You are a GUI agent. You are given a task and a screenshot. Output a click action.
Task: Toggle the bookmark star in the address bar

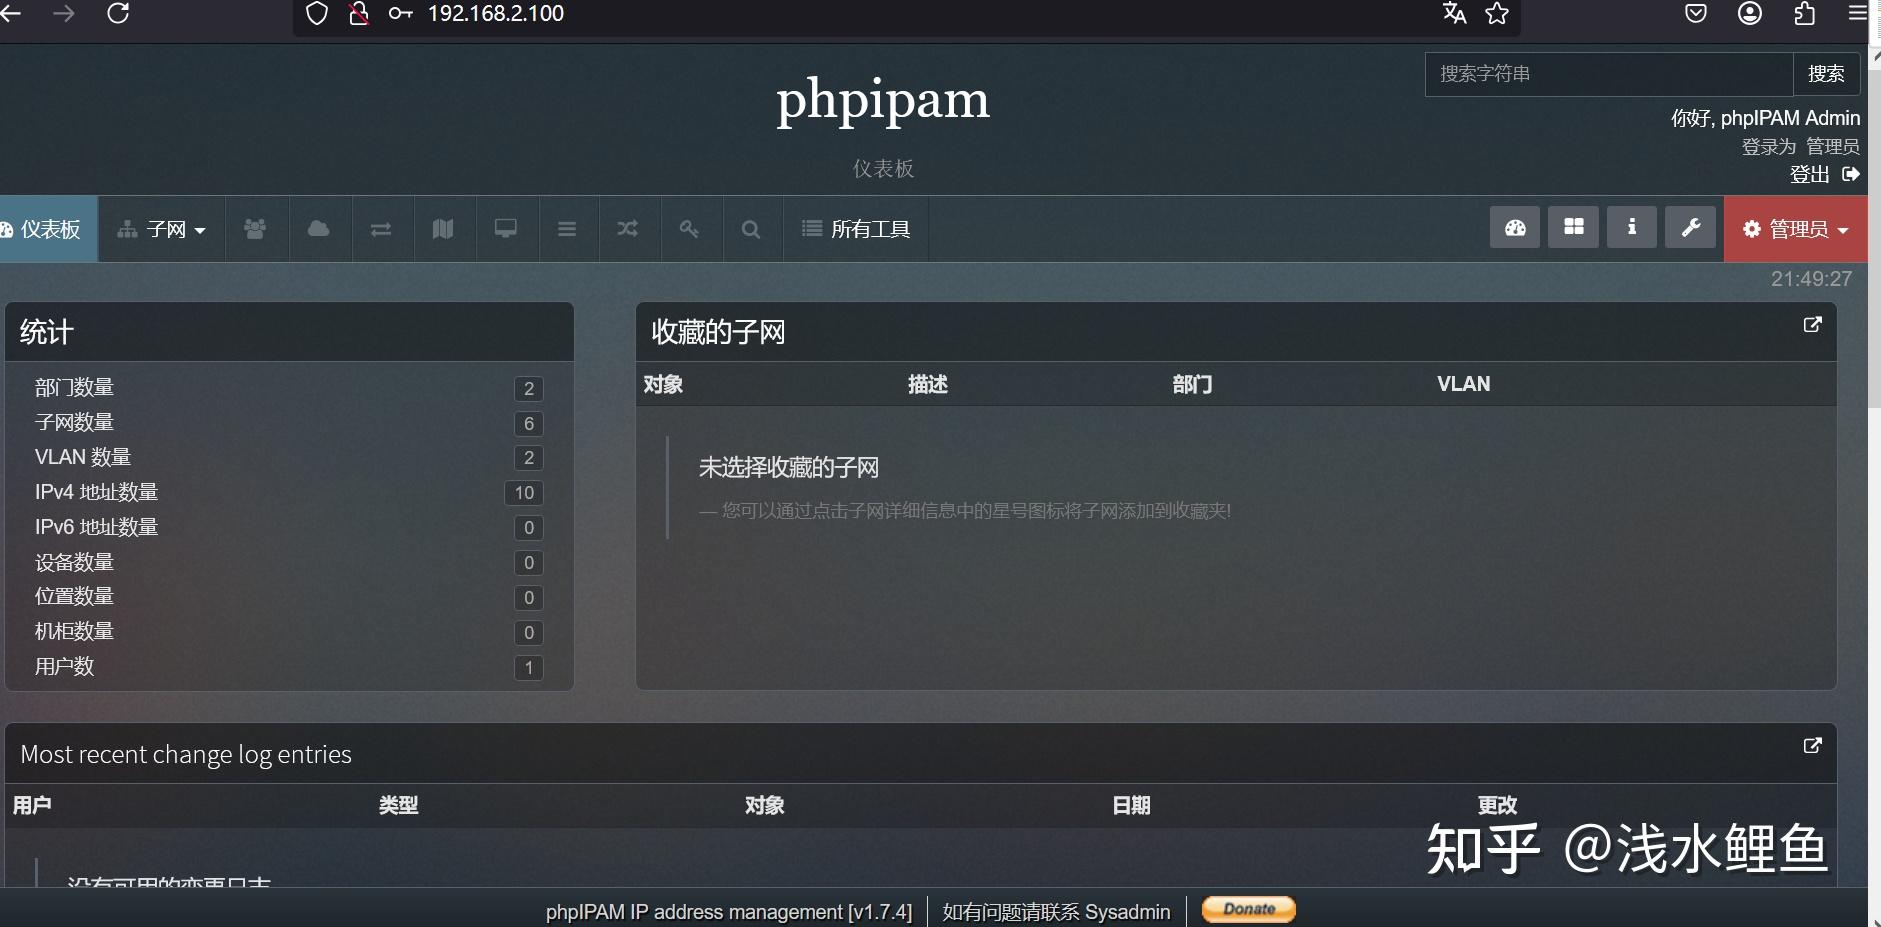pyautogui.click(x=1497, y=13)
